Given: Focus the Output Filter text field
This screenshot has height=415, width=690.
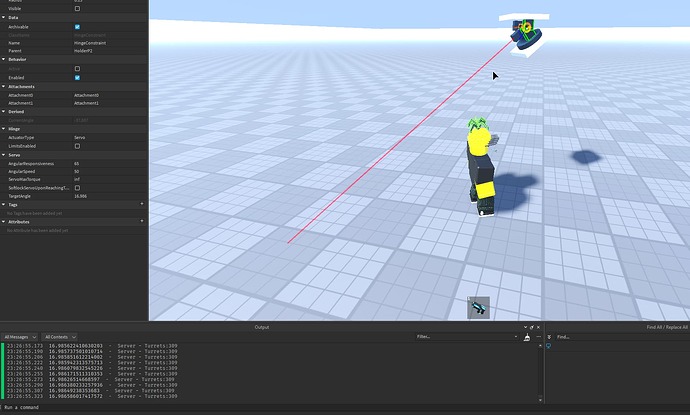Looking at the screenshot, I should (464, 337).
